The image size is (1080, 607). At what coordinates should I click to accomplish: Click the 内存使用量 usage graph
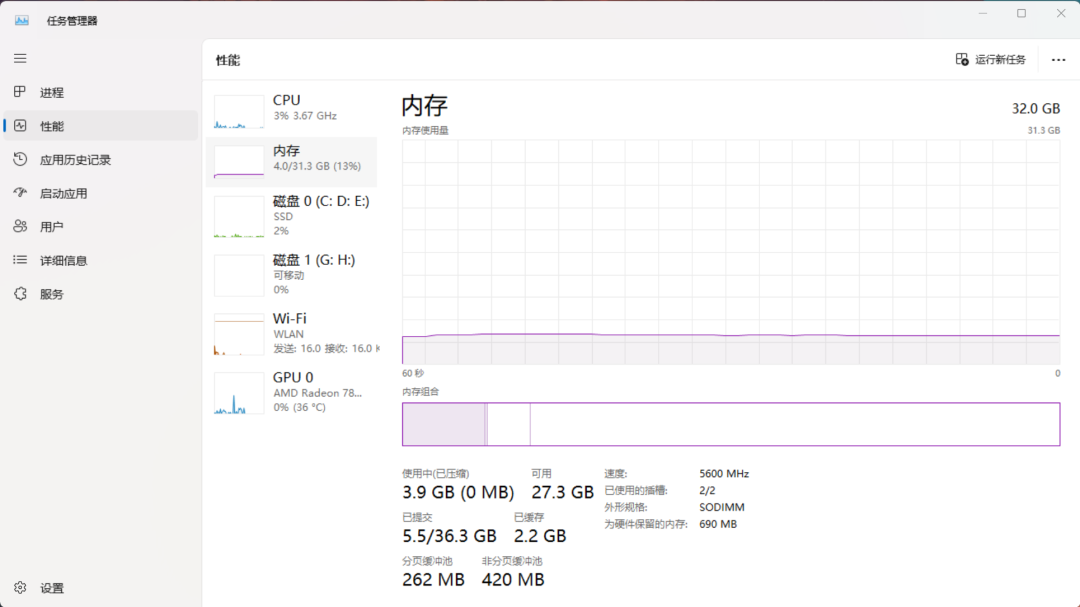click(731, 252)
